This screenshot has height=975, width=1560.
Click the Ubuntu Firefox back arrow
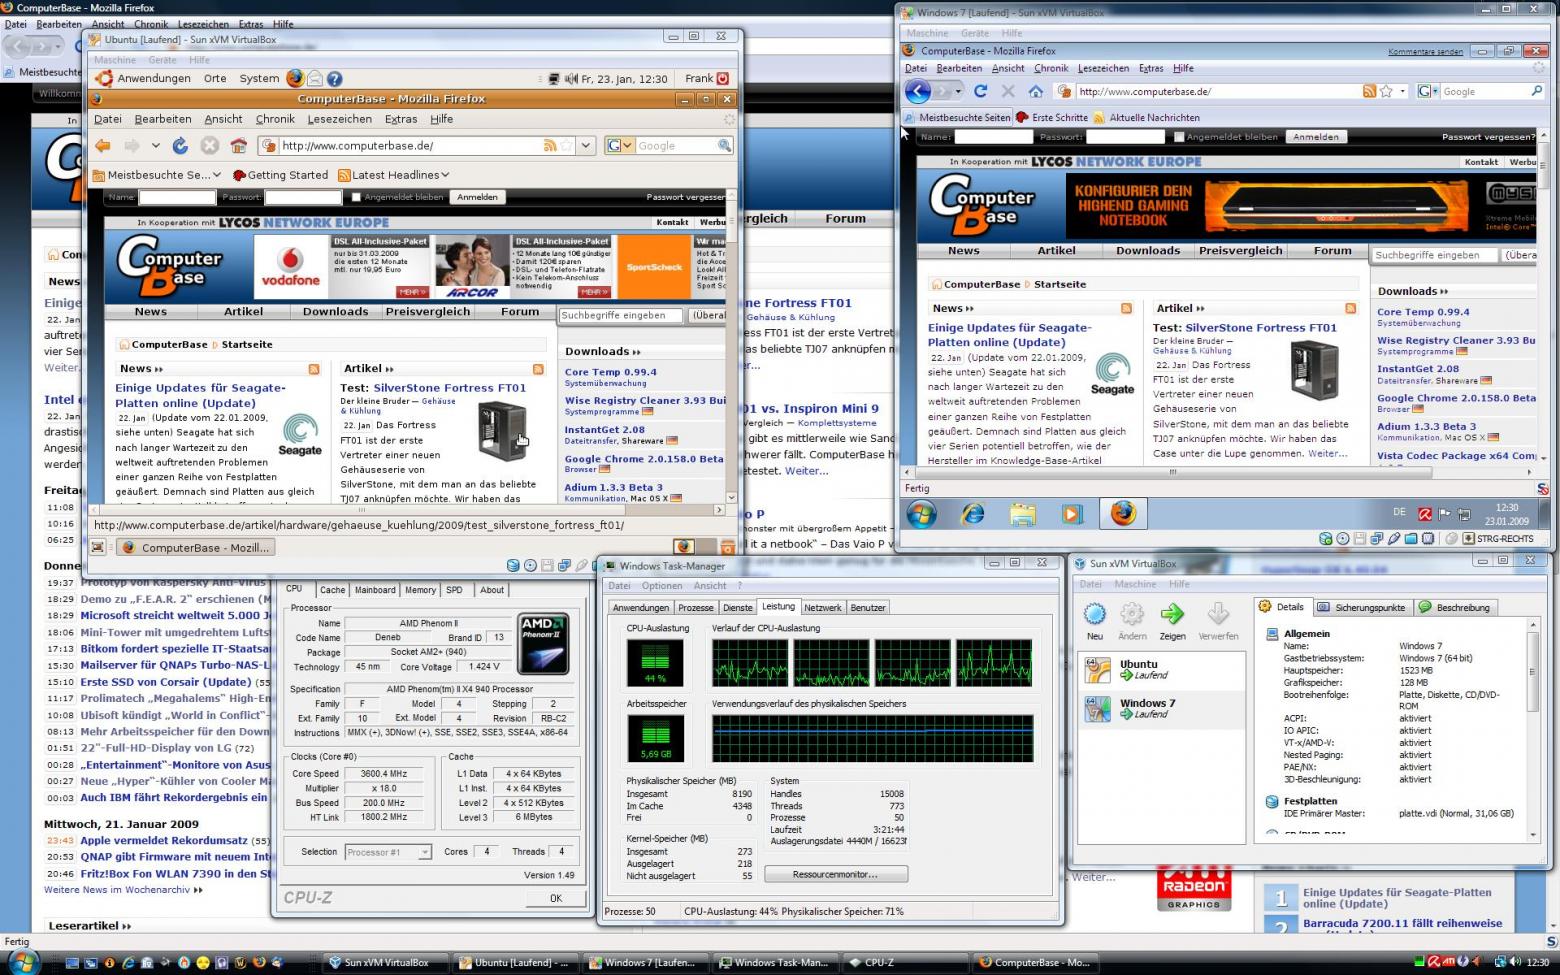click(x=103, y=145)
